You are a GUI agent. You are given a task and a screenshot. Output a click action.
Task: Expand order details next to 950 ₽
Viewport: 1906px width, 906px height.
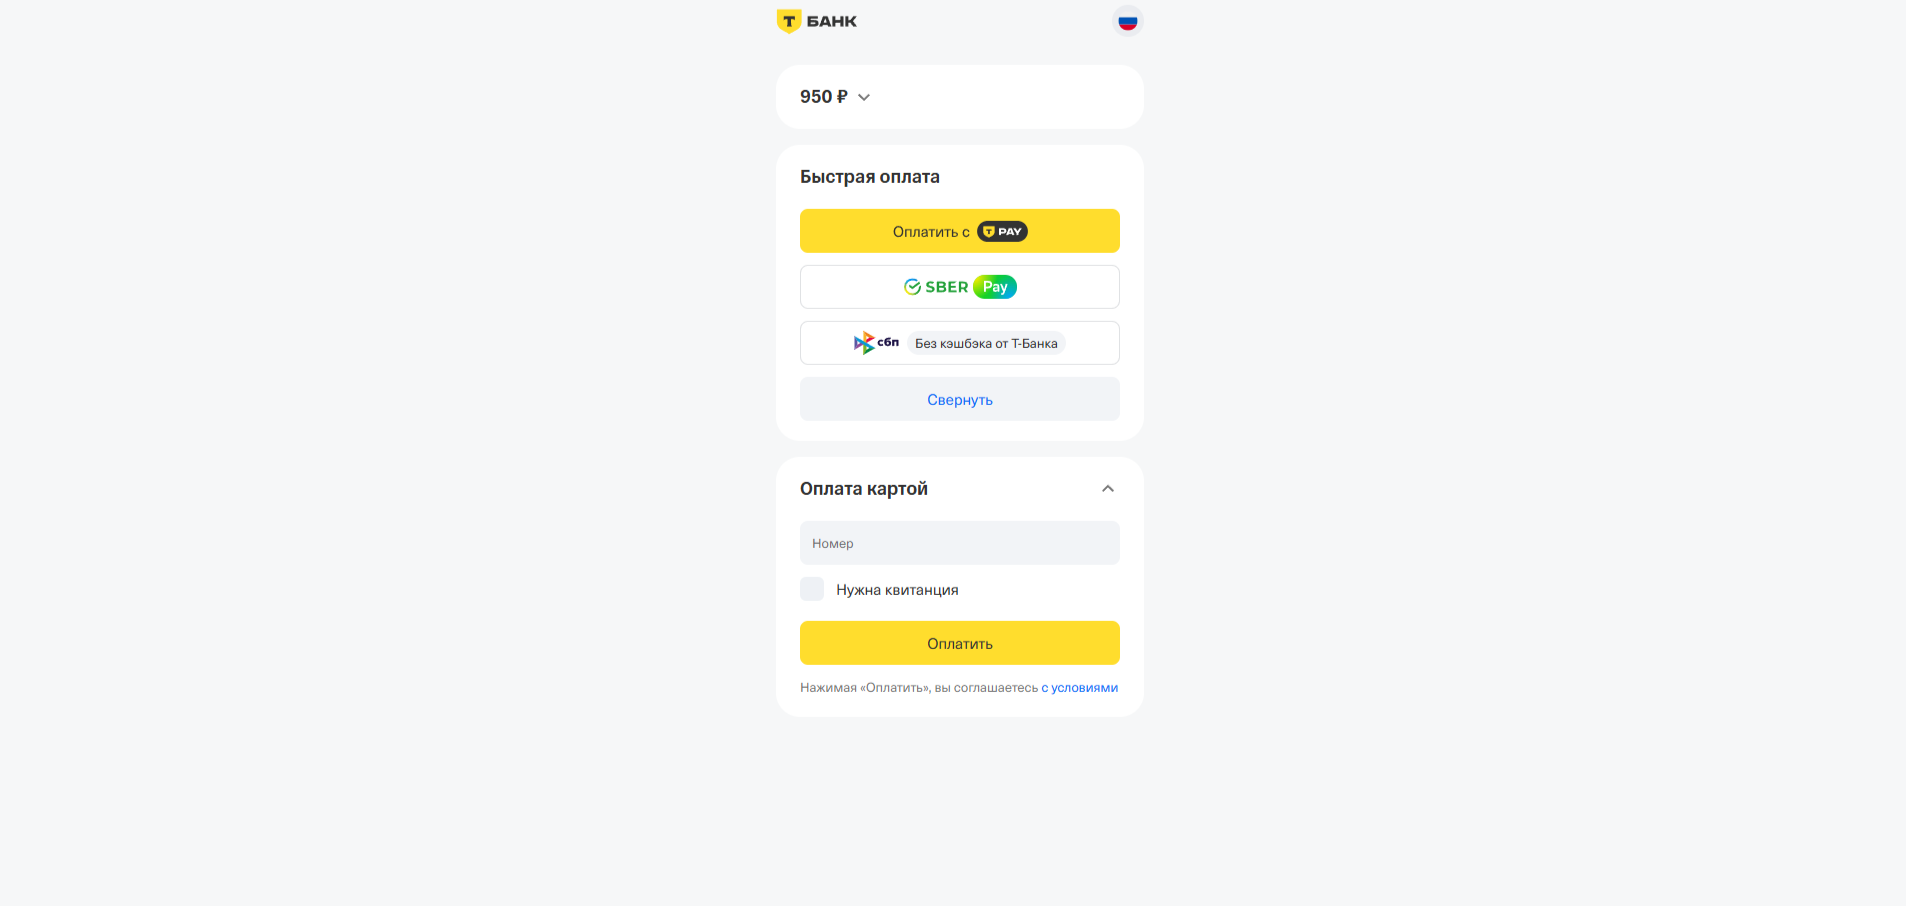(864, 97)
